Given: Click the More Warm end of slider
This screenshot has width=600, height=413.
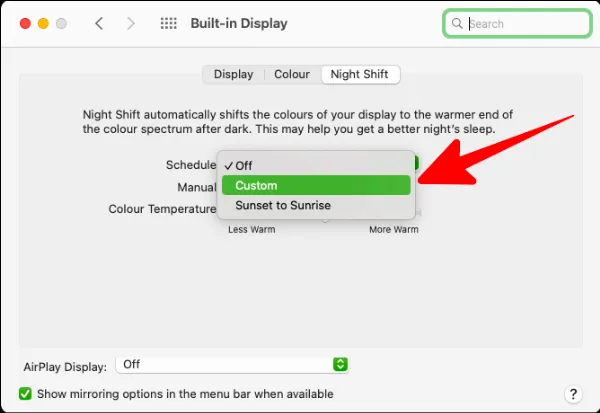Looking at the screenshot, I should click(x=393, y=230).
